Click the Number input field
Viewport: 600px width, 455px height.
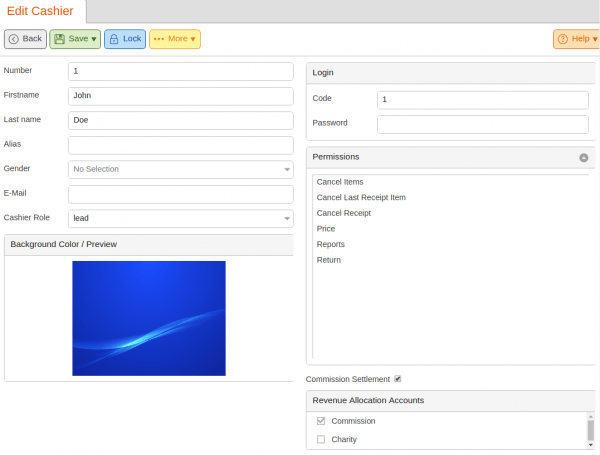[x=181, y=72]
